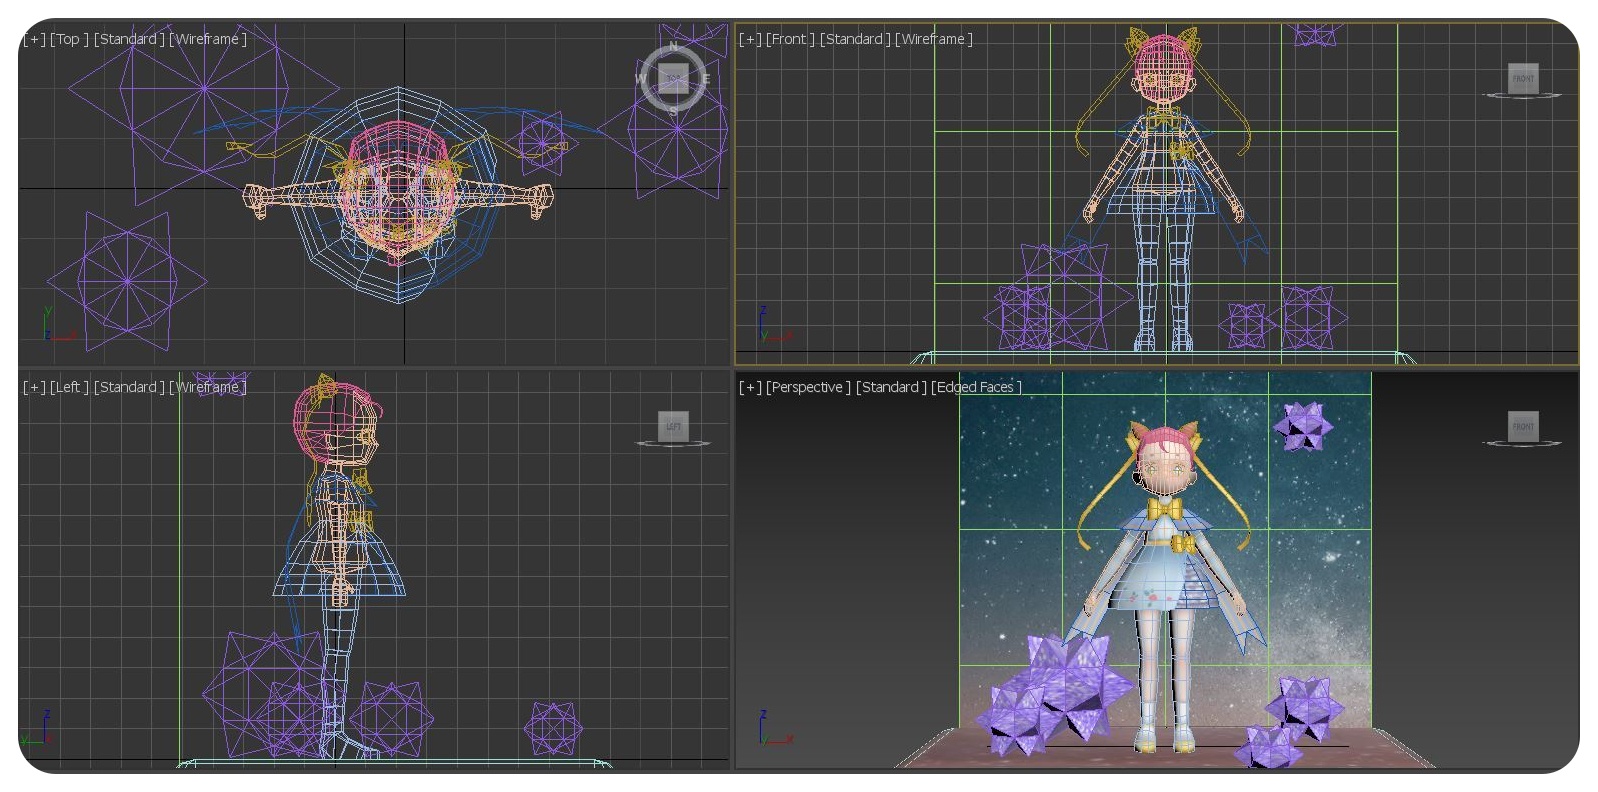Screen dimensions: 1598x792
Task: Select the floating purple star in the Perspective viewport
Action: [1303, 426]
